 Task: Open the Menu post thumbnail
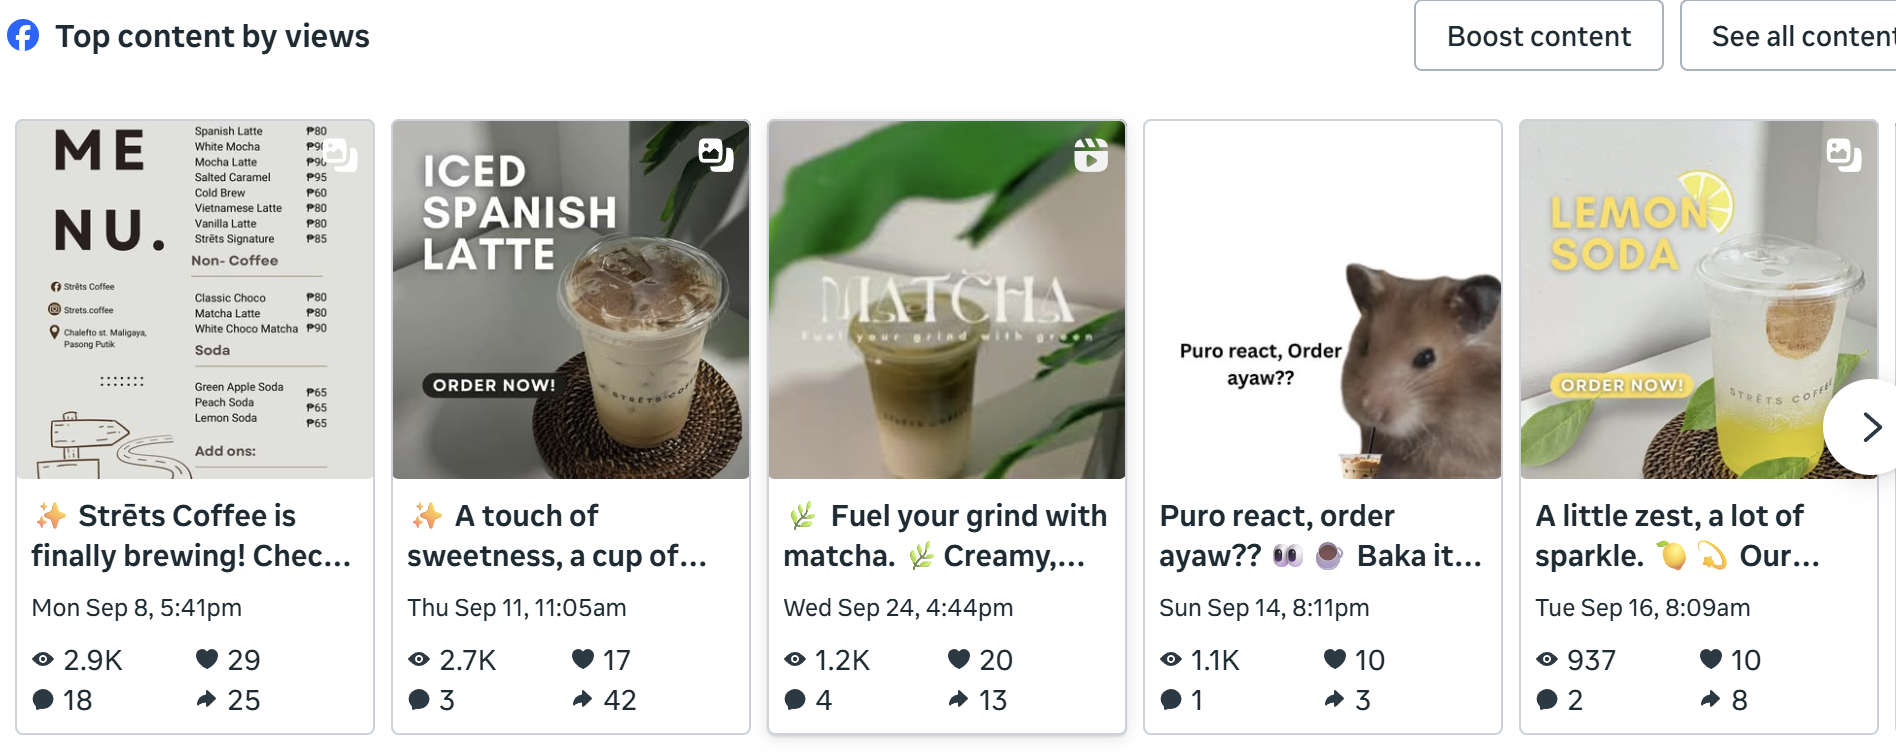195,300
